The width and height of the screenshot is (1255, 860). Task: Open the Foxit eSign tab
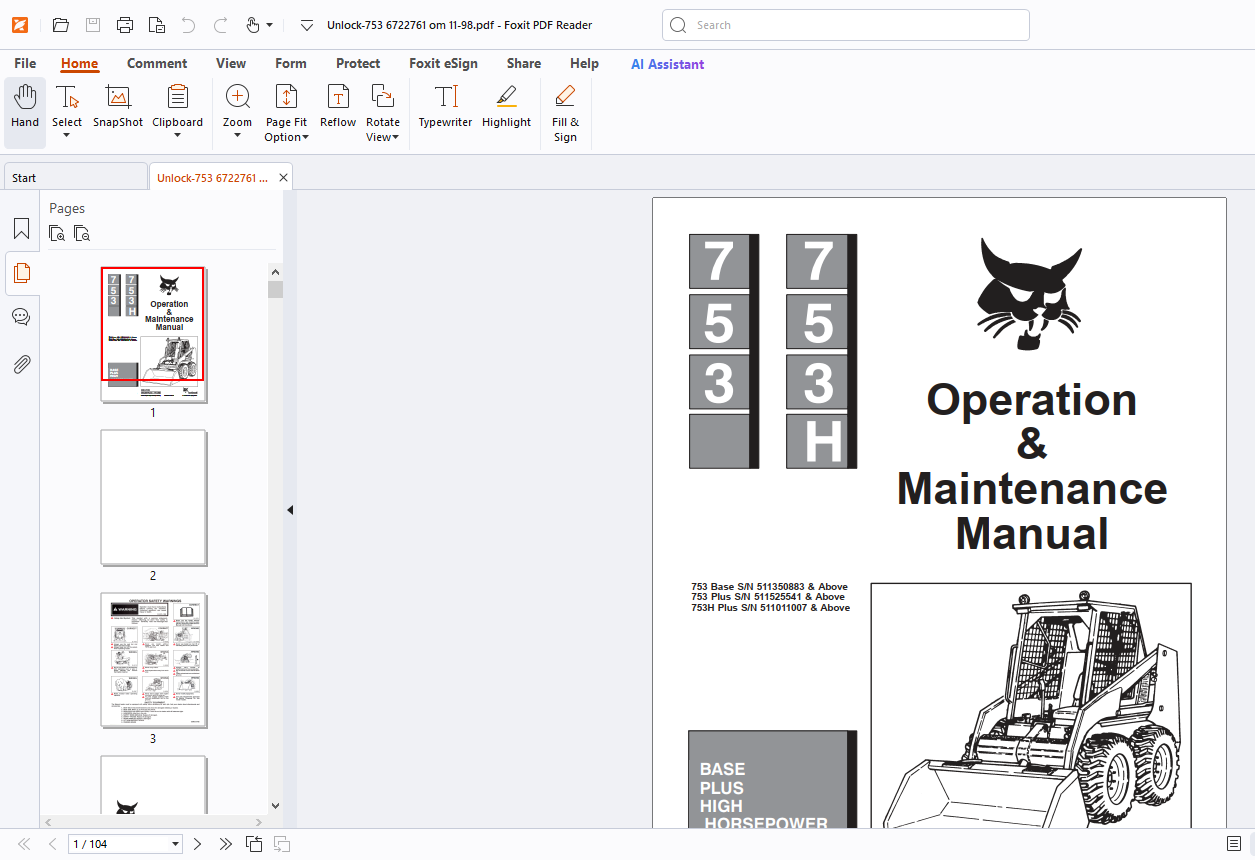tap(443, 63)
